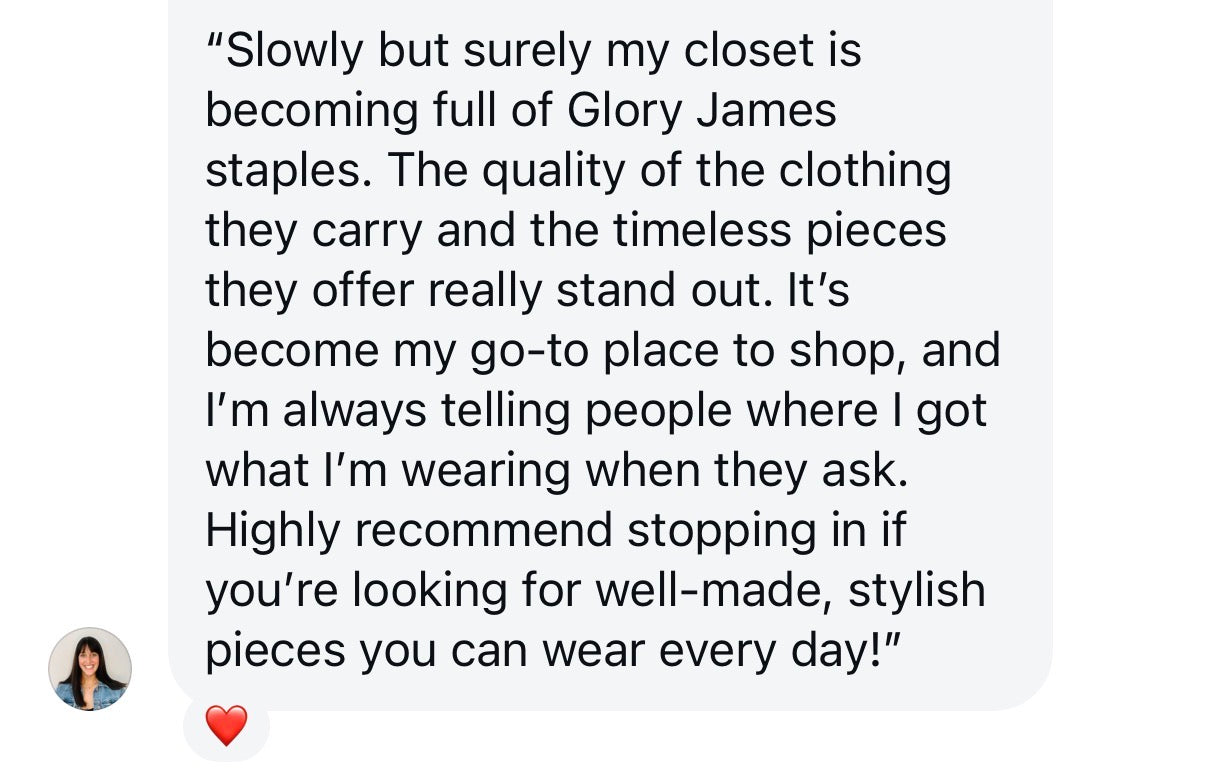1206x783 pixels.
Task: Click the word "closet" in the first line
Action: coord(735,50)
